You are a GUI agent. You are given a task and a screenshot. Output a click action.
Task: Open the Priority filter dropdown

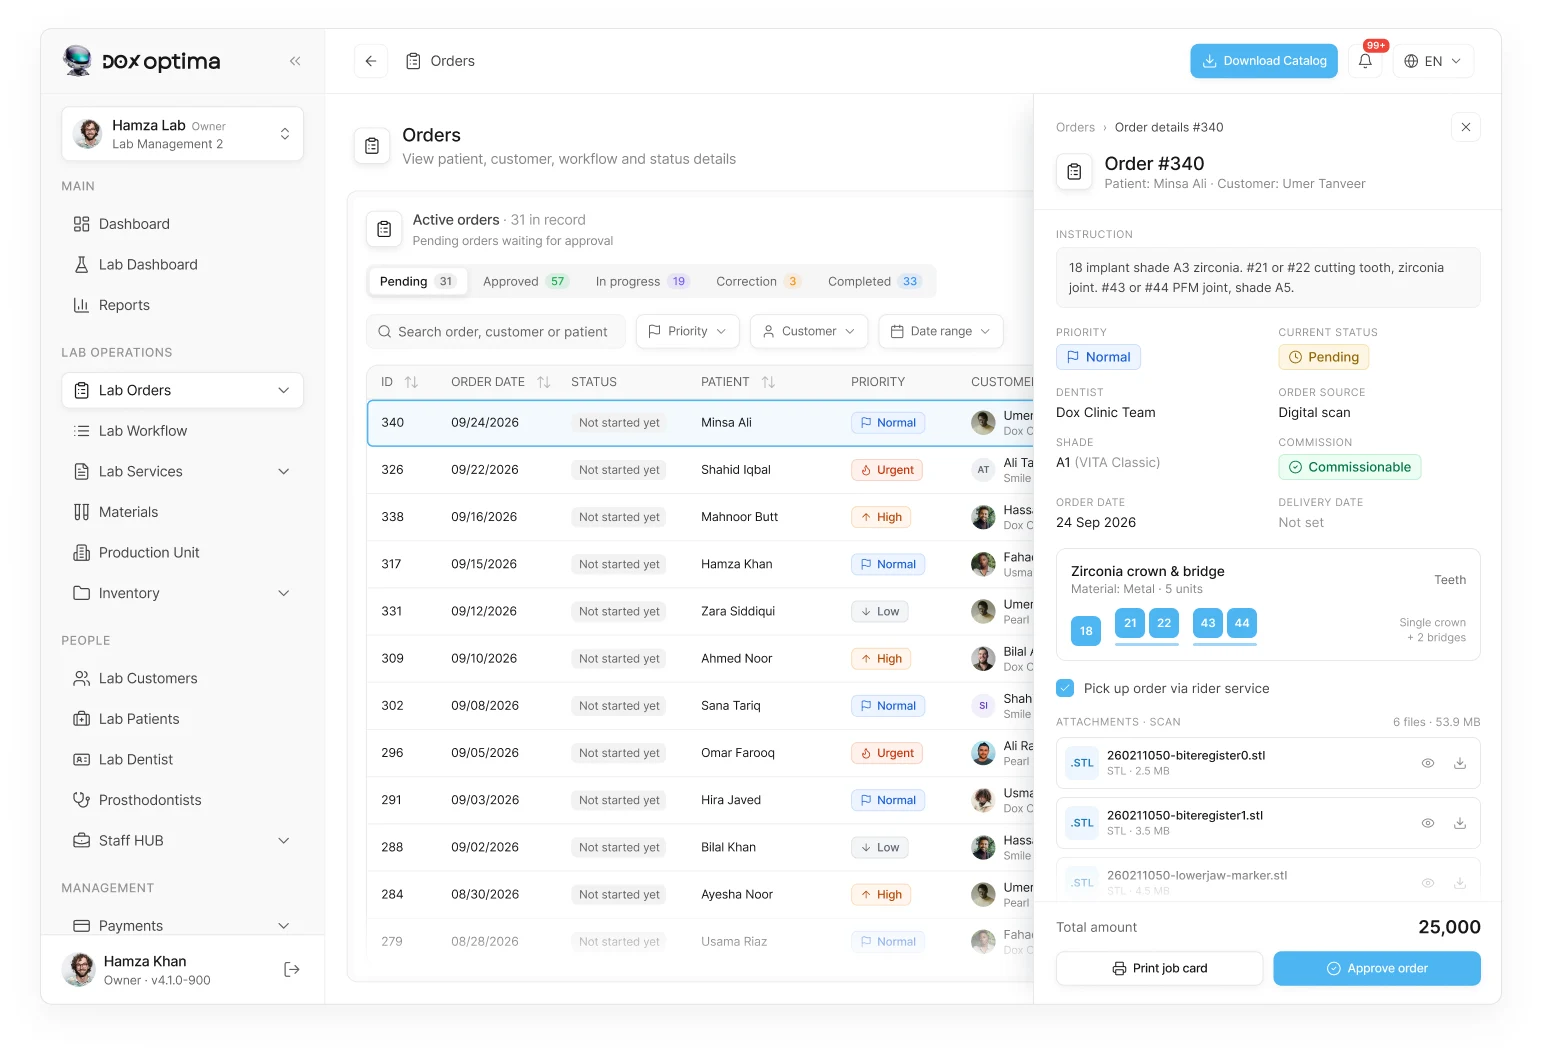click(688, 331)
